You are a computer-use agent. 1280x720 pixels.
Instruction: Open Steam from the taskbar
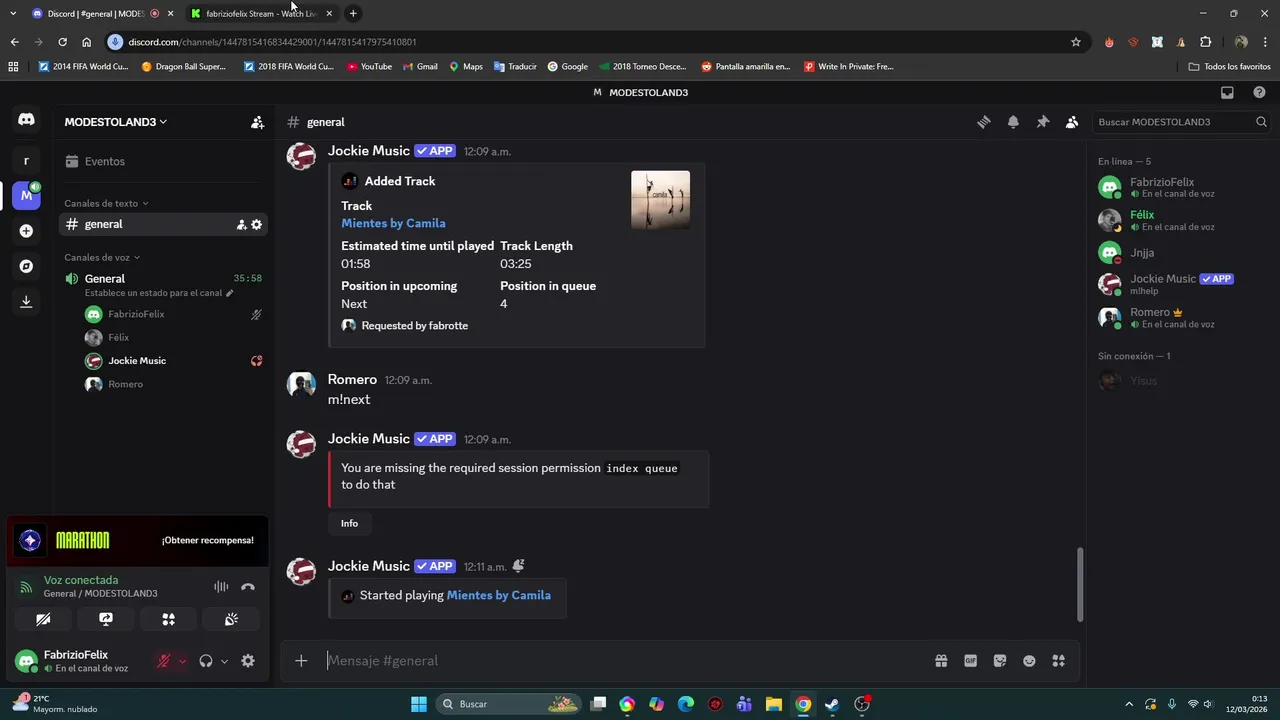click(832, 704)
